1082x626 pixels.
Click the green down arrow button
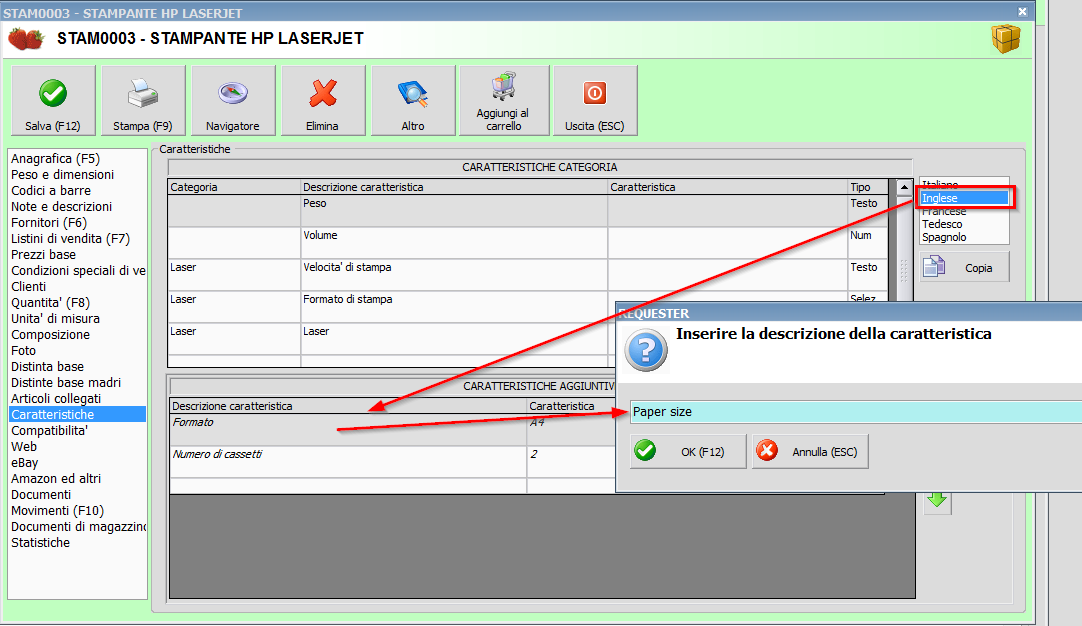pyautogui.click(x=937, y=500)
